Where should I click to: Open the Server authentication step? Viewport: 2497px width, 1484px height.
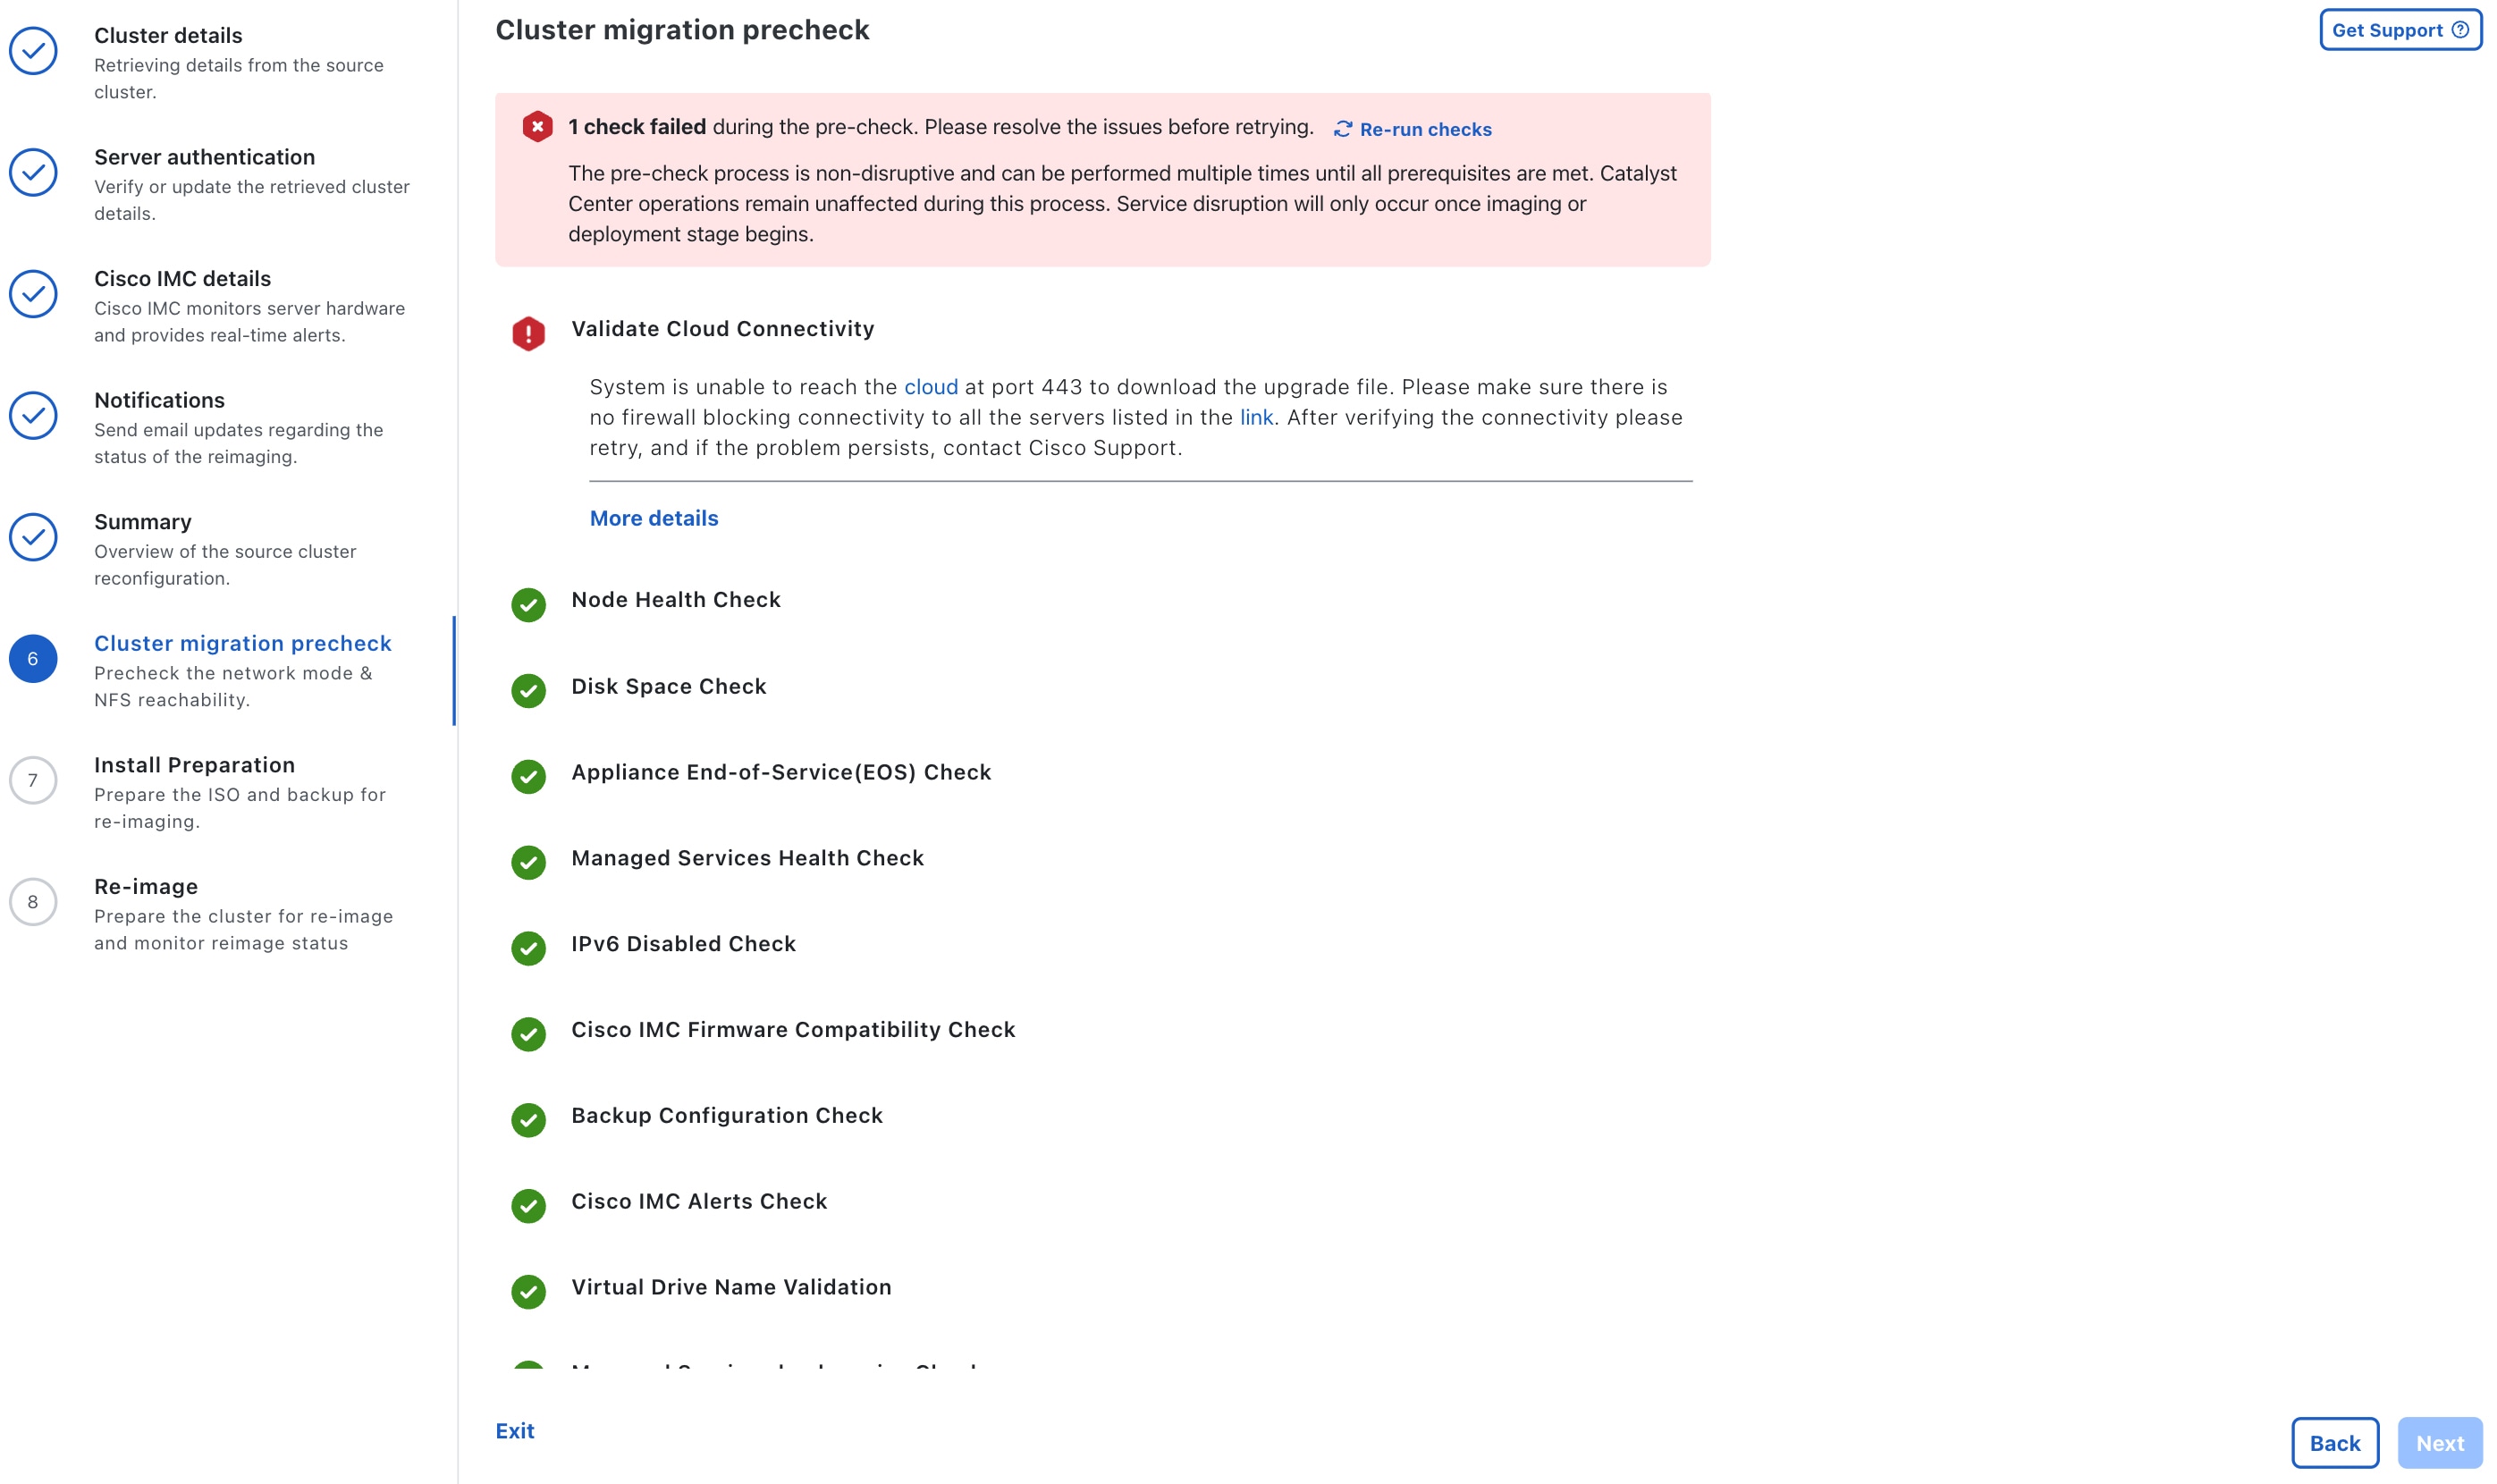[x=204, y=157]
